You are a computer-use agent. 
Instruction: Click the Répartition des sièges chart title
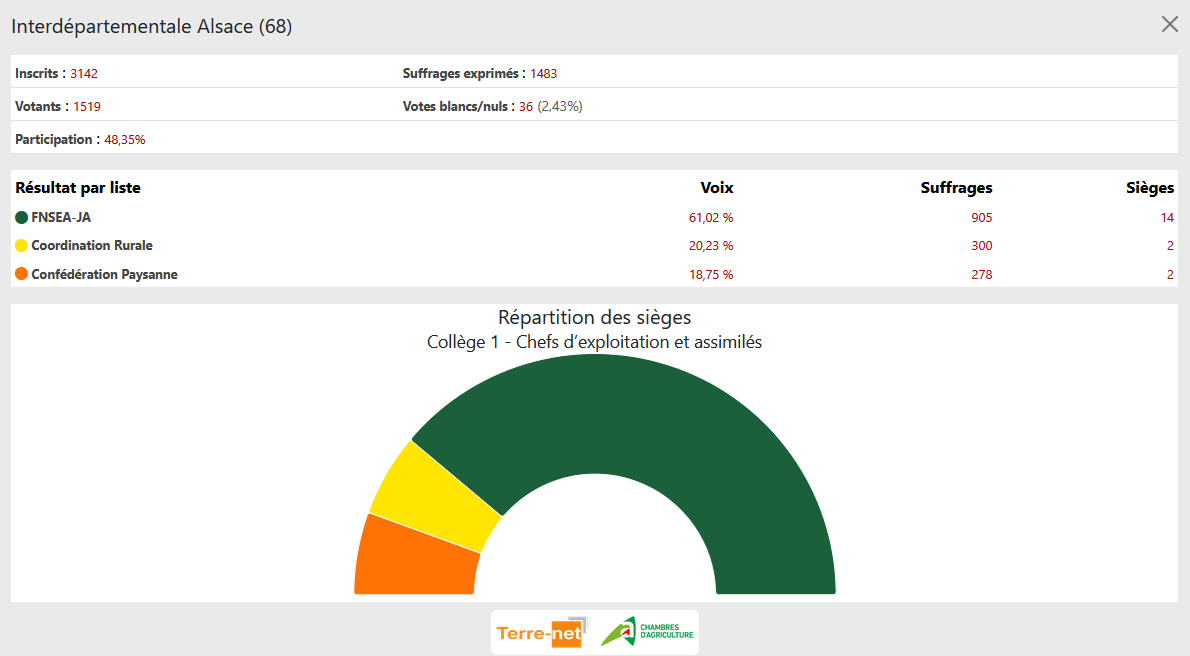pyautogui.click(x=594, y=317)
